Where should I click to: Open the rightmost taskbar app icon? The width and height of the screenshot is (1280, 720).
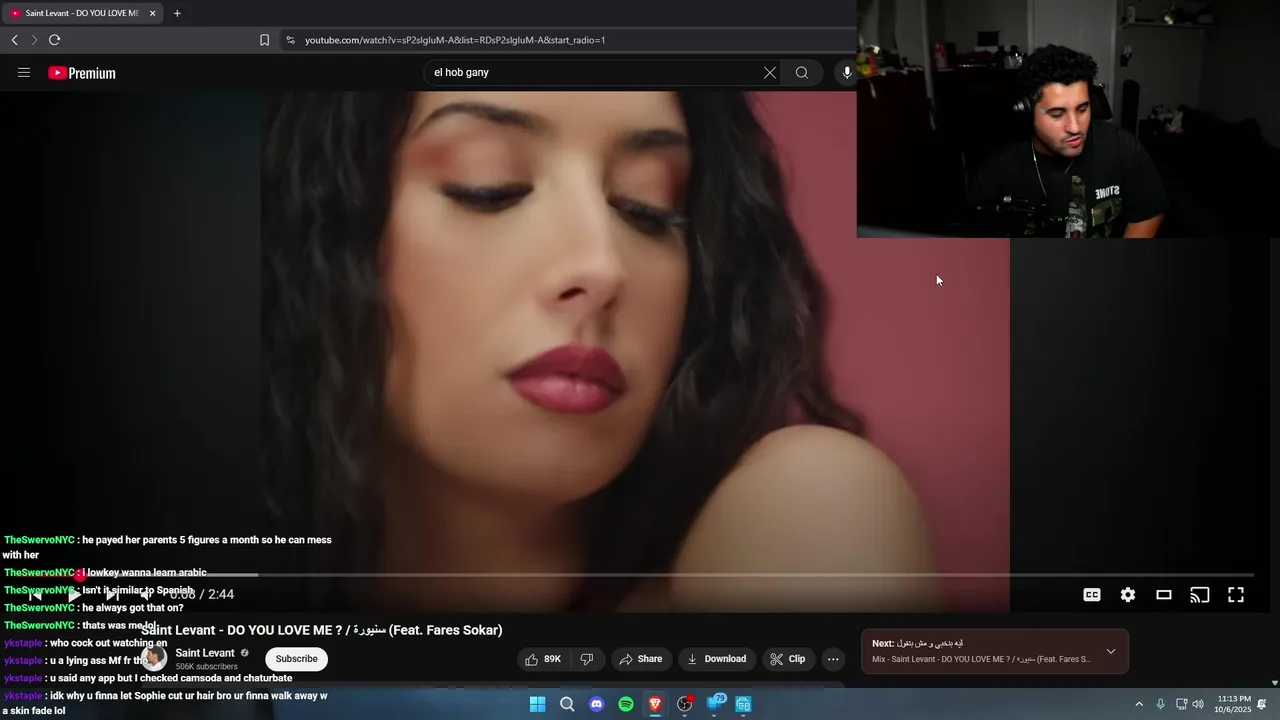744,704
